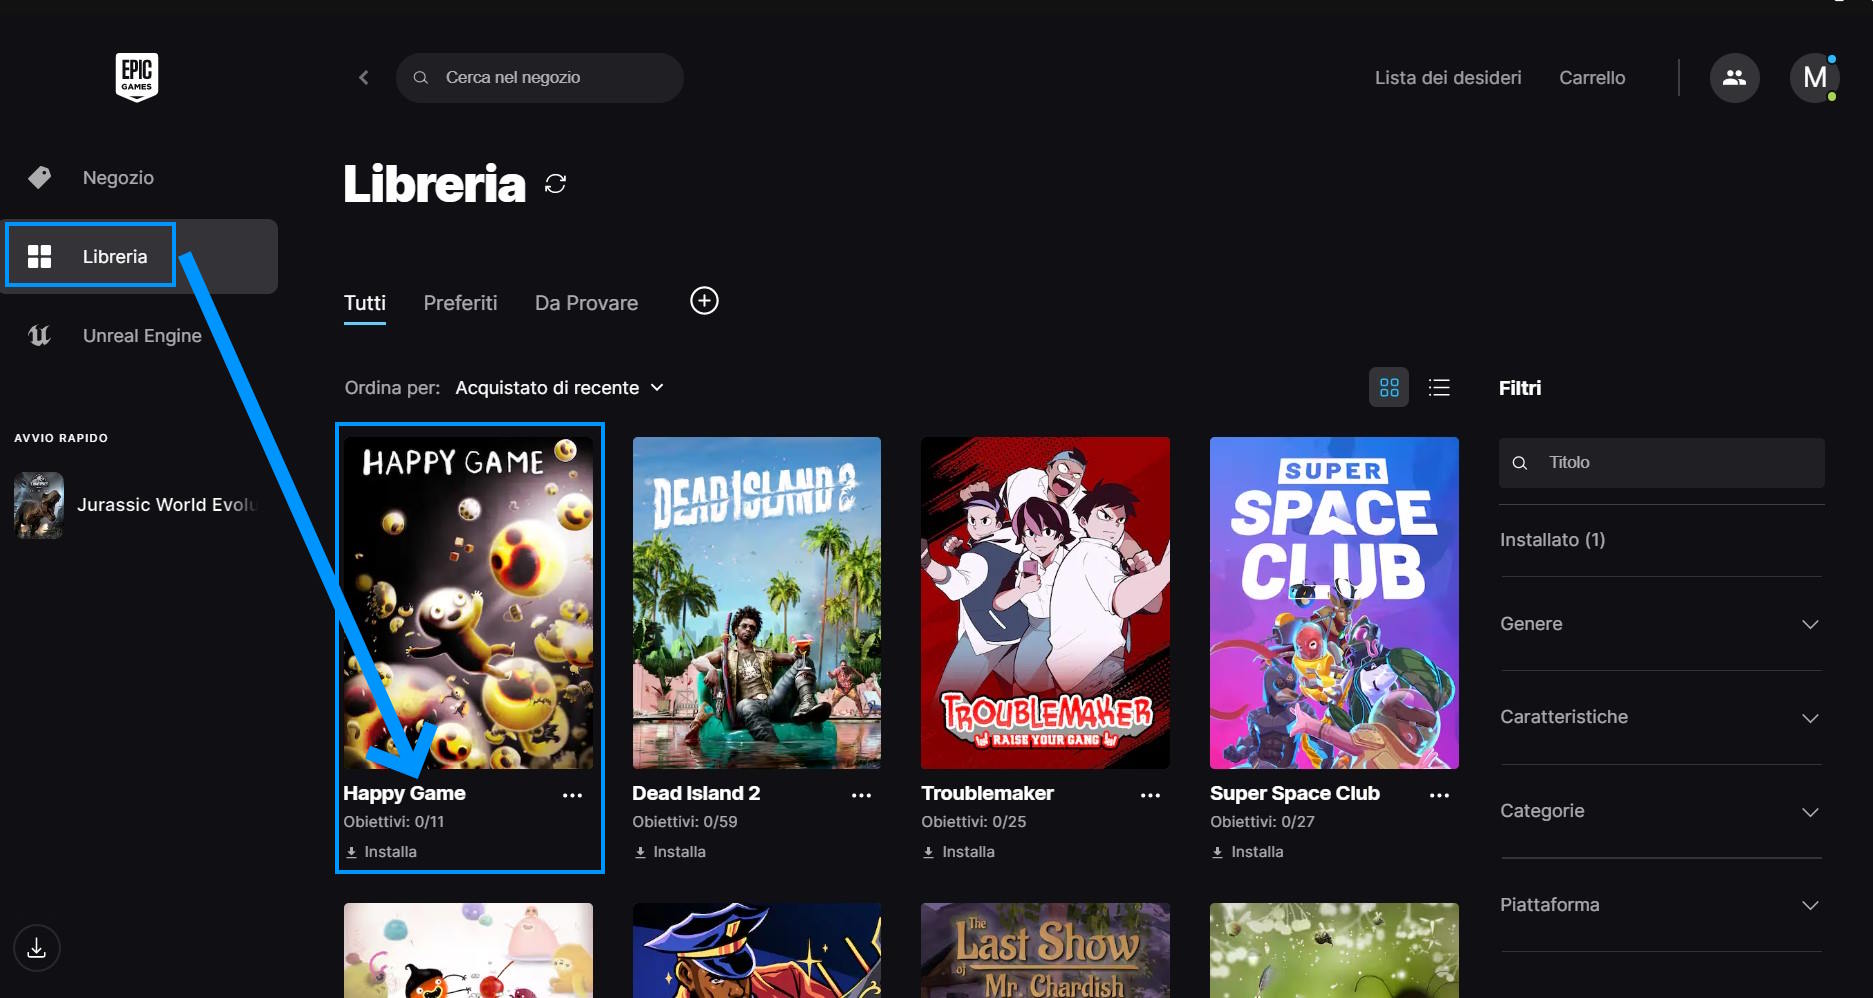Open the Carrello link
This screenshot has height=998, width=1873.
(x=1592, y=78)
